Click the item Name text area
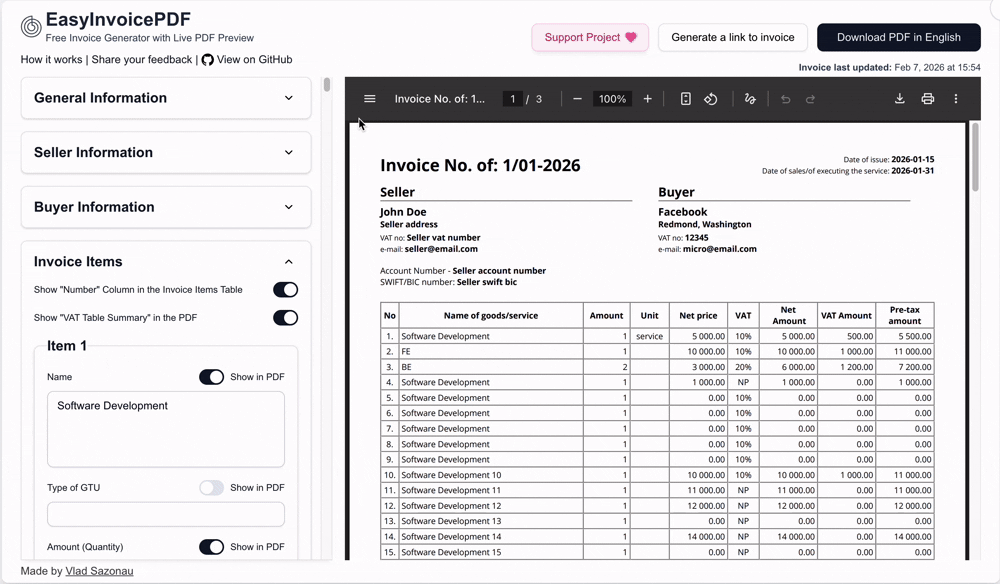 166,429
